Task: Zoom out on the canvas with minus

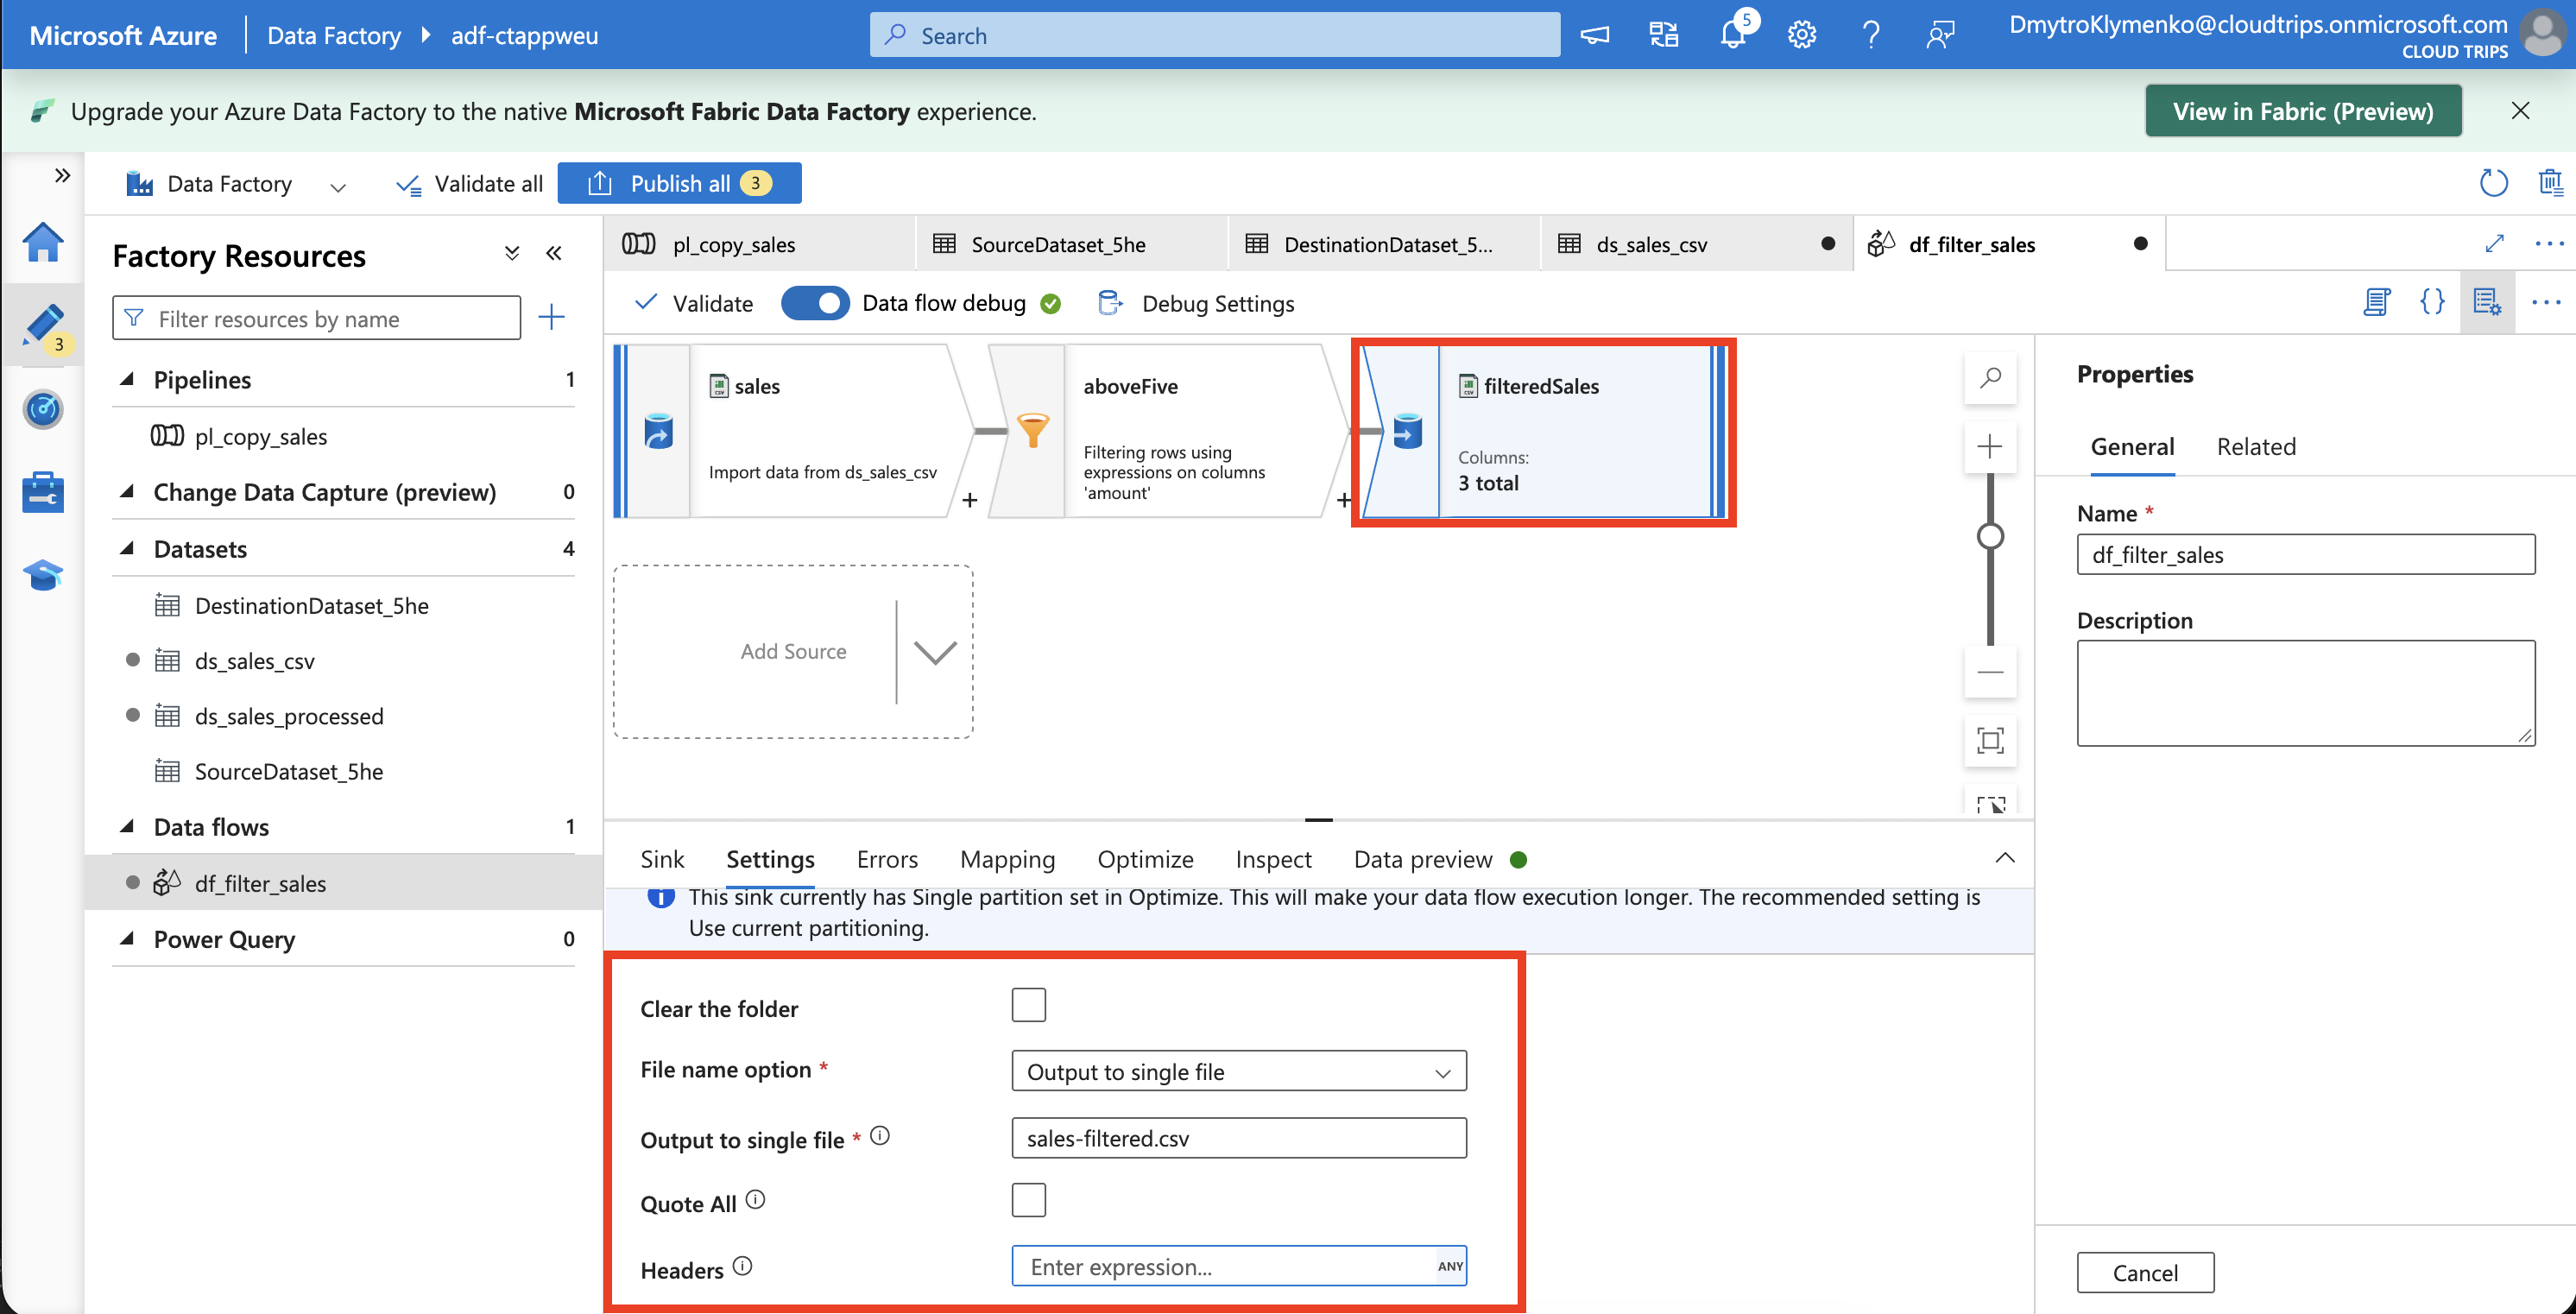Action: coord(1990,672)
